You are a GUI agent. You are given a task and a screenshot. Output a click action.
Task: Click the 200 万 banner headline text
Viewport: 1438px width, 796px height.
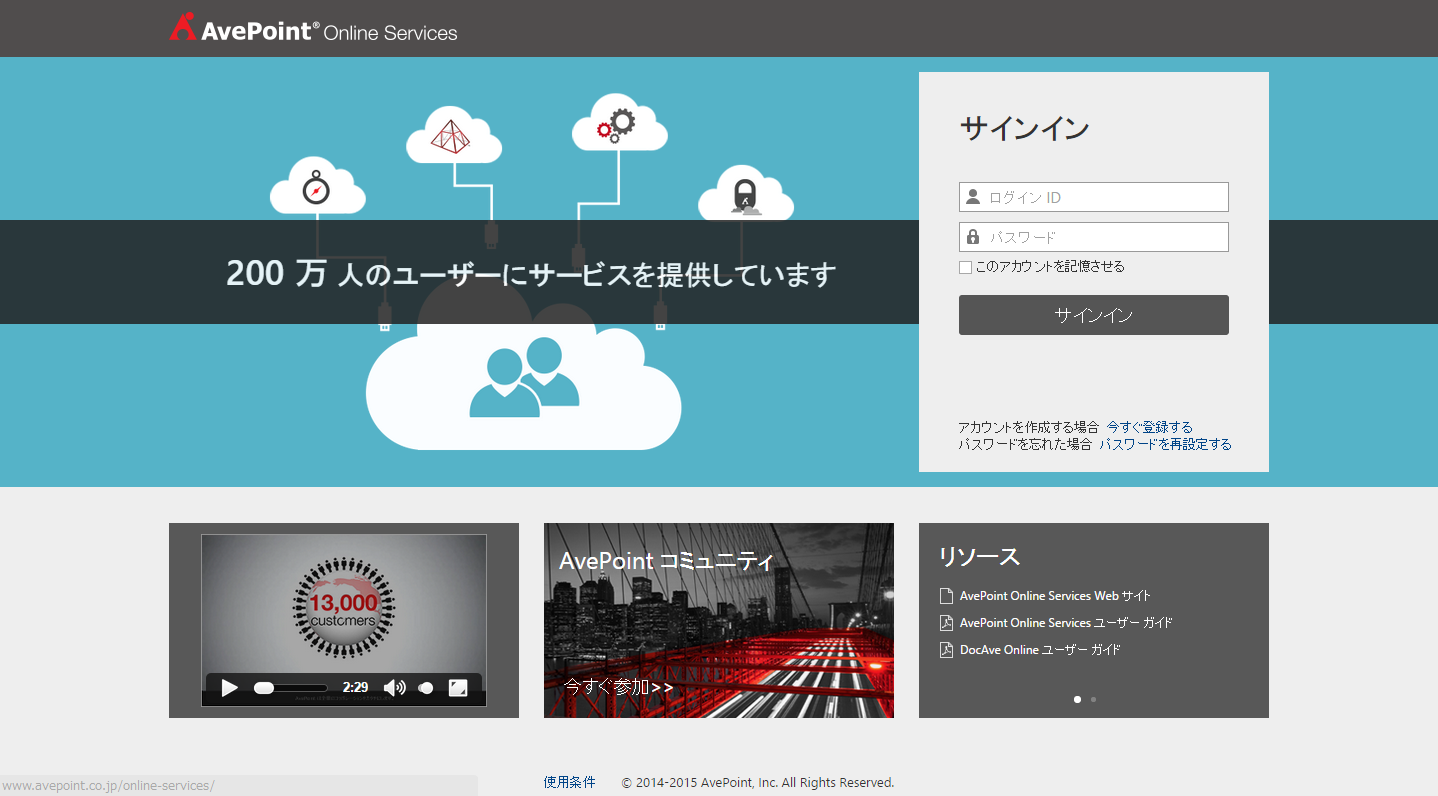coord(531,273)
